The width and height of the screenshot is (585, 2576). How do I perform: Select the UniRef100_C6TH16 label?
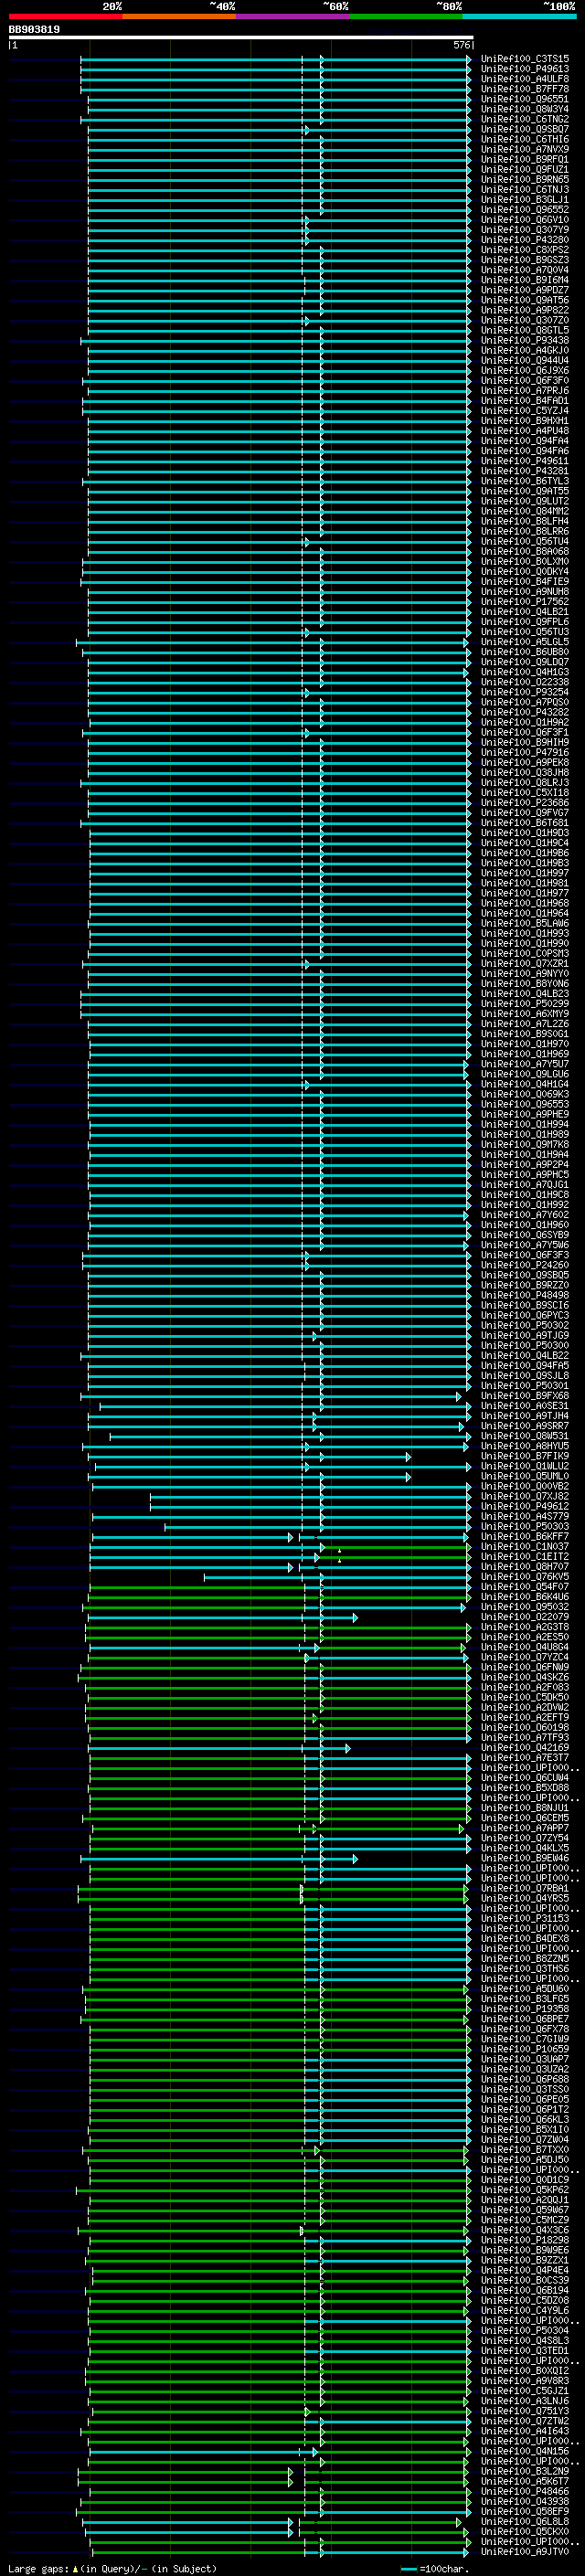[525, 139]
